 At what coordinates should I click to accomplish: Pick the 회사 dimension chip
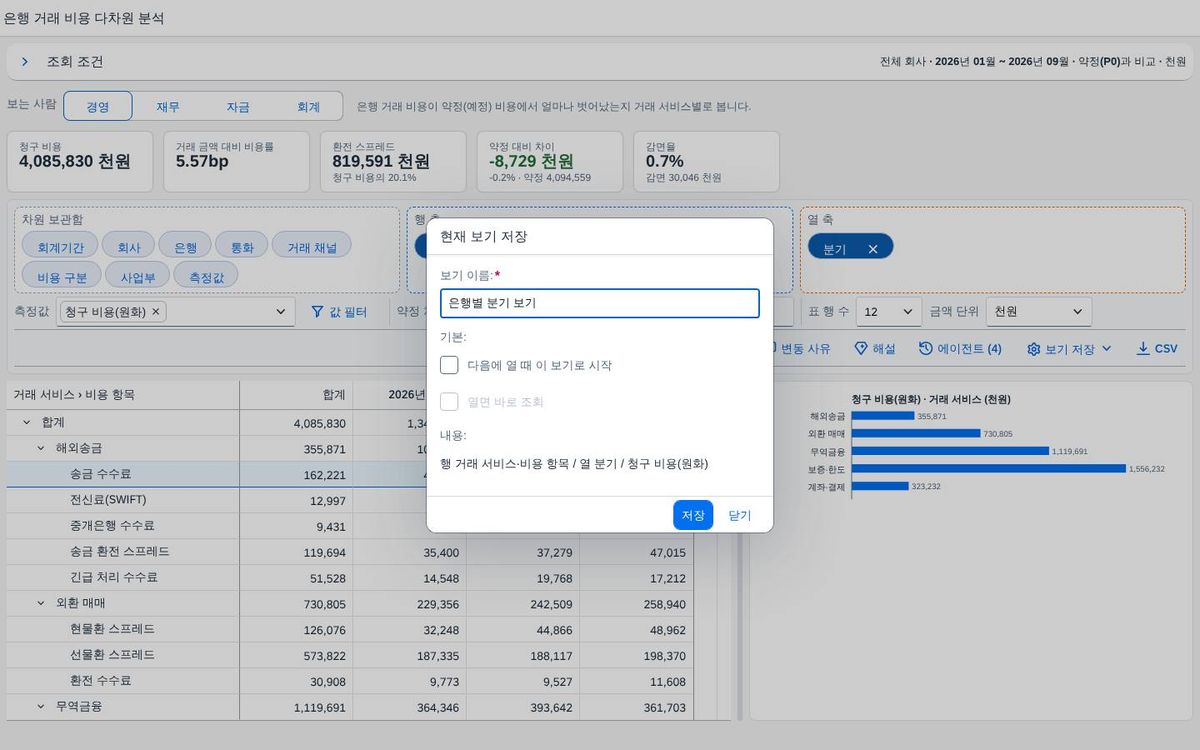click(x=129, y=246)
